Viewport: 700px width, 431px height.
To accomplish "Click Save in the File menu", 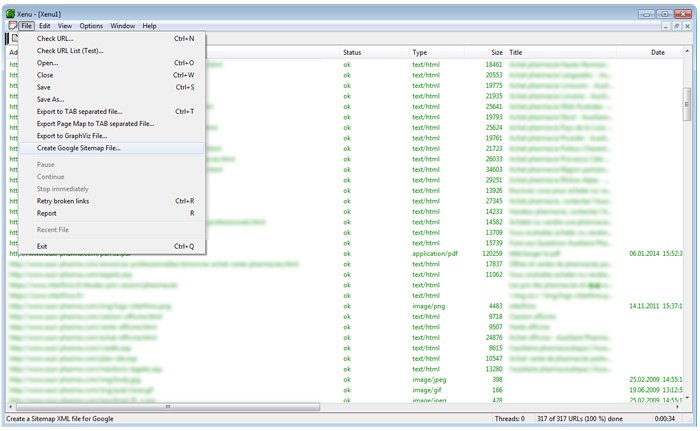I will coord(112,87).
